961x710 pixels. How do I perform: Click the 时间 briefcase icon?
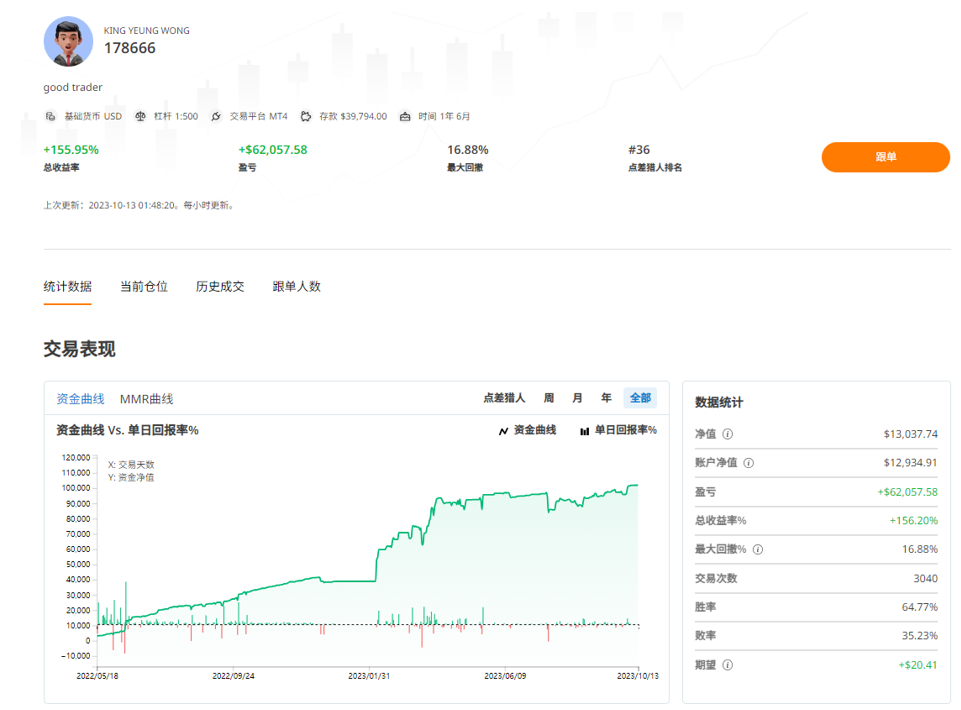(405, 116)
